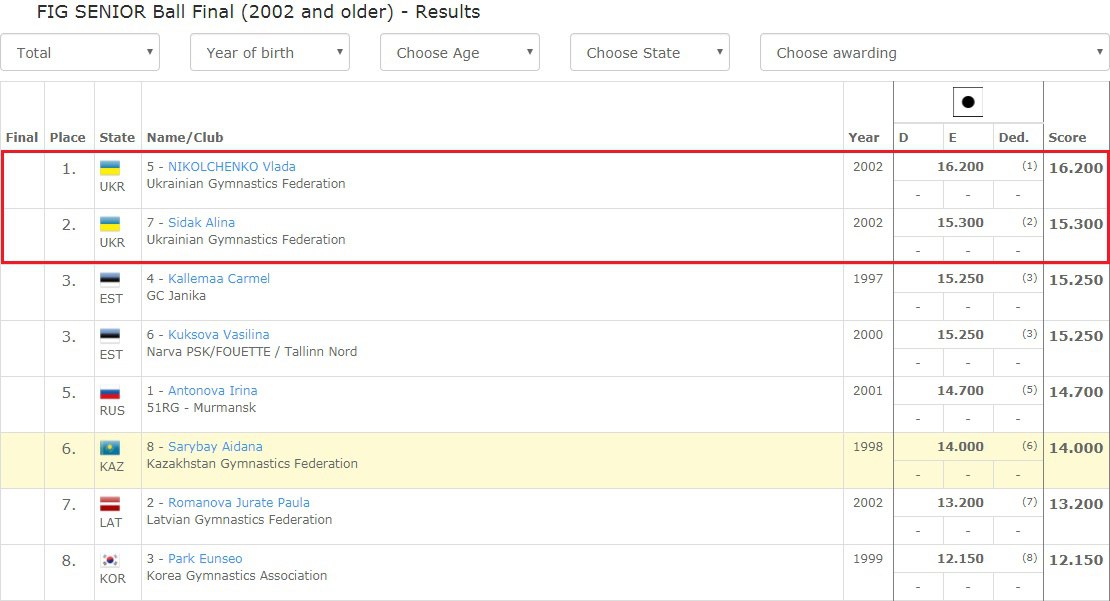Open Park Eunseo's profile link
This screenshot has width=1110, height=601.
[205, 559]
